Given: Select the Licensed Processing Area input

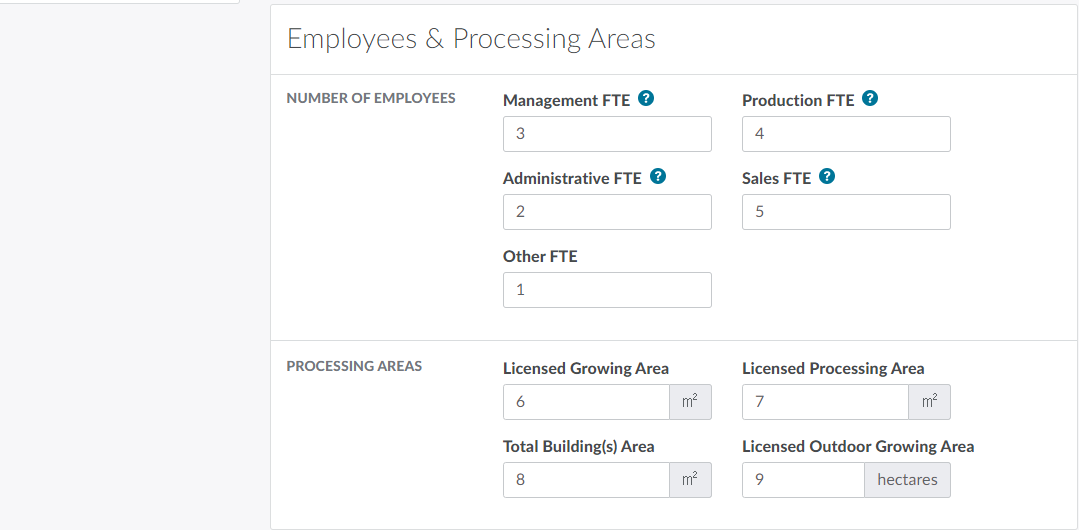Looking at the screenshot, I should point(825,402).
